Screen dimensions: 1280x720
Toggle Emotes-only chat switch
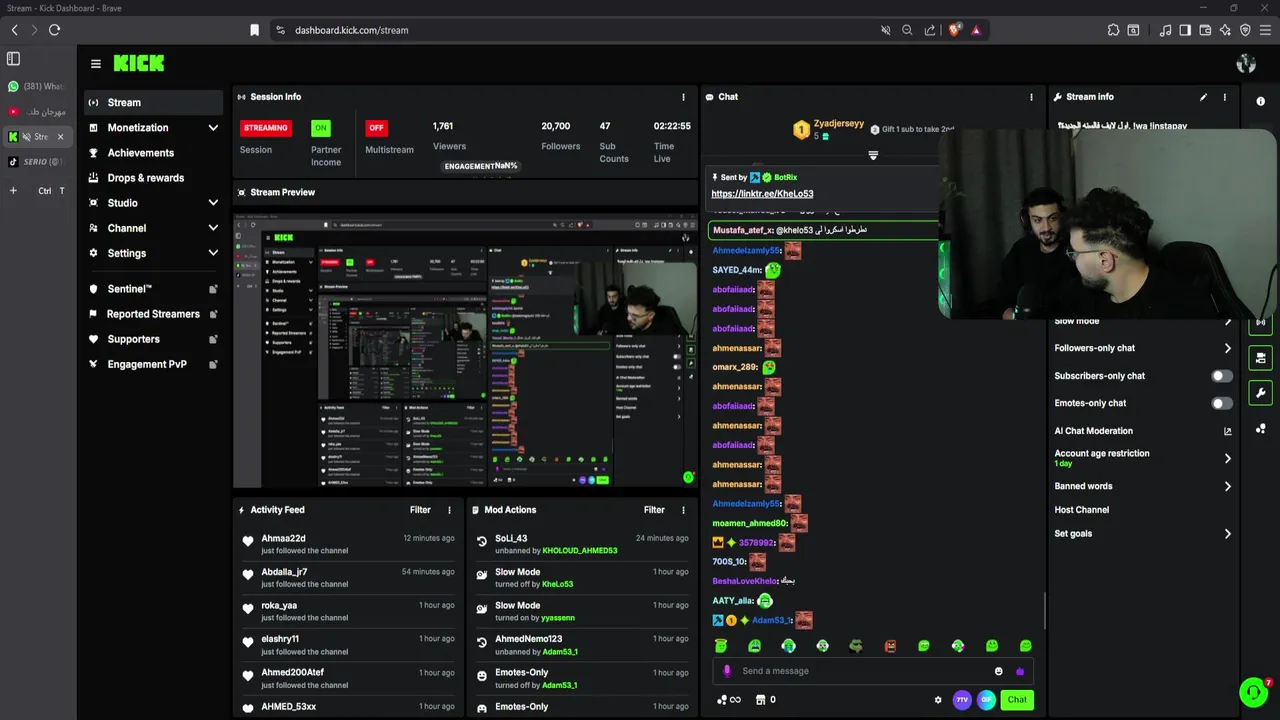tap(1222, 403)
